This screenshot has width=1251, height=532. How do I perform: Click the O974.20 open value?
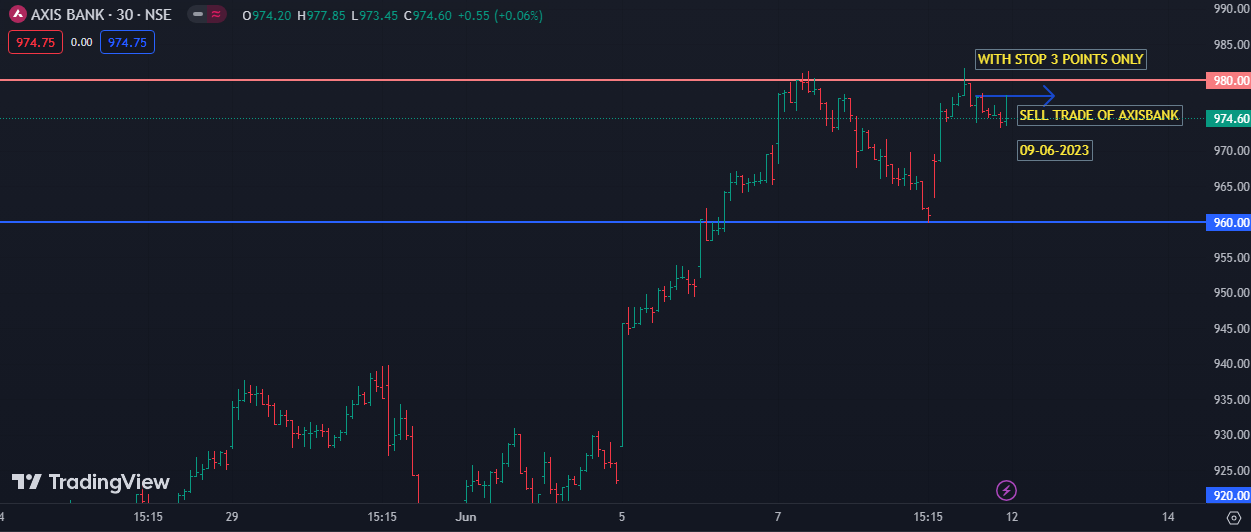pyautogui.click(x=266, y=15)
